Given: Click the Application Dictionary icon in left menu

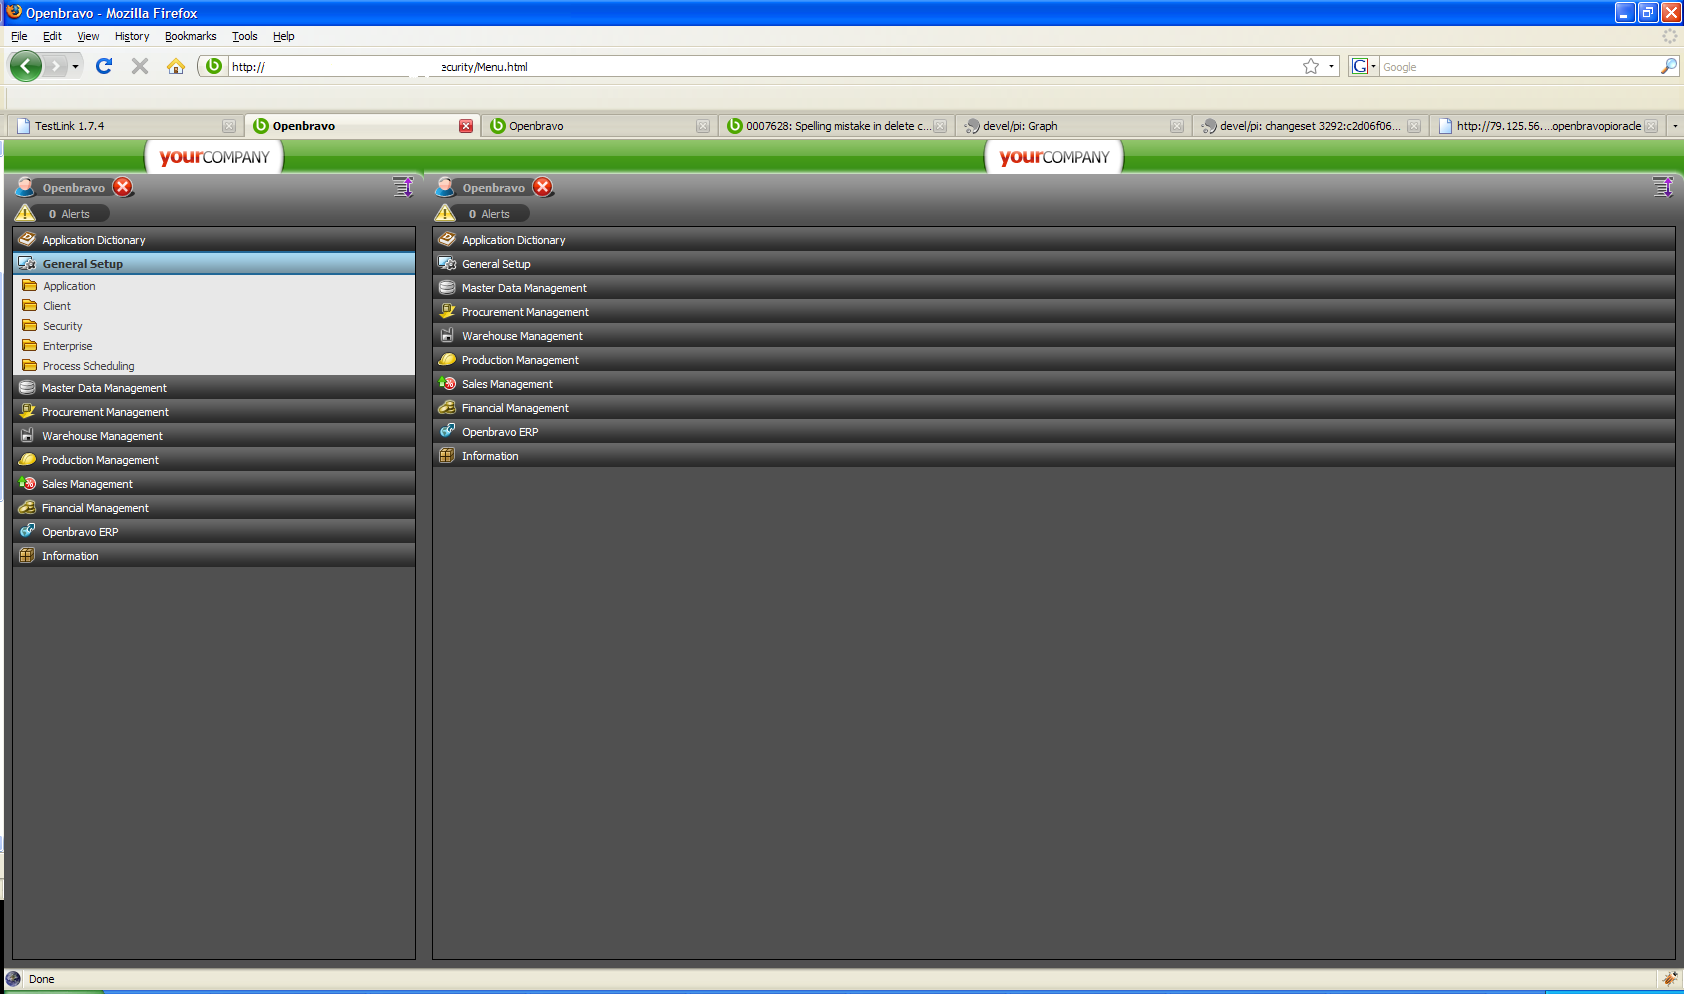Looking at the screenshot, I should (27, 239).
